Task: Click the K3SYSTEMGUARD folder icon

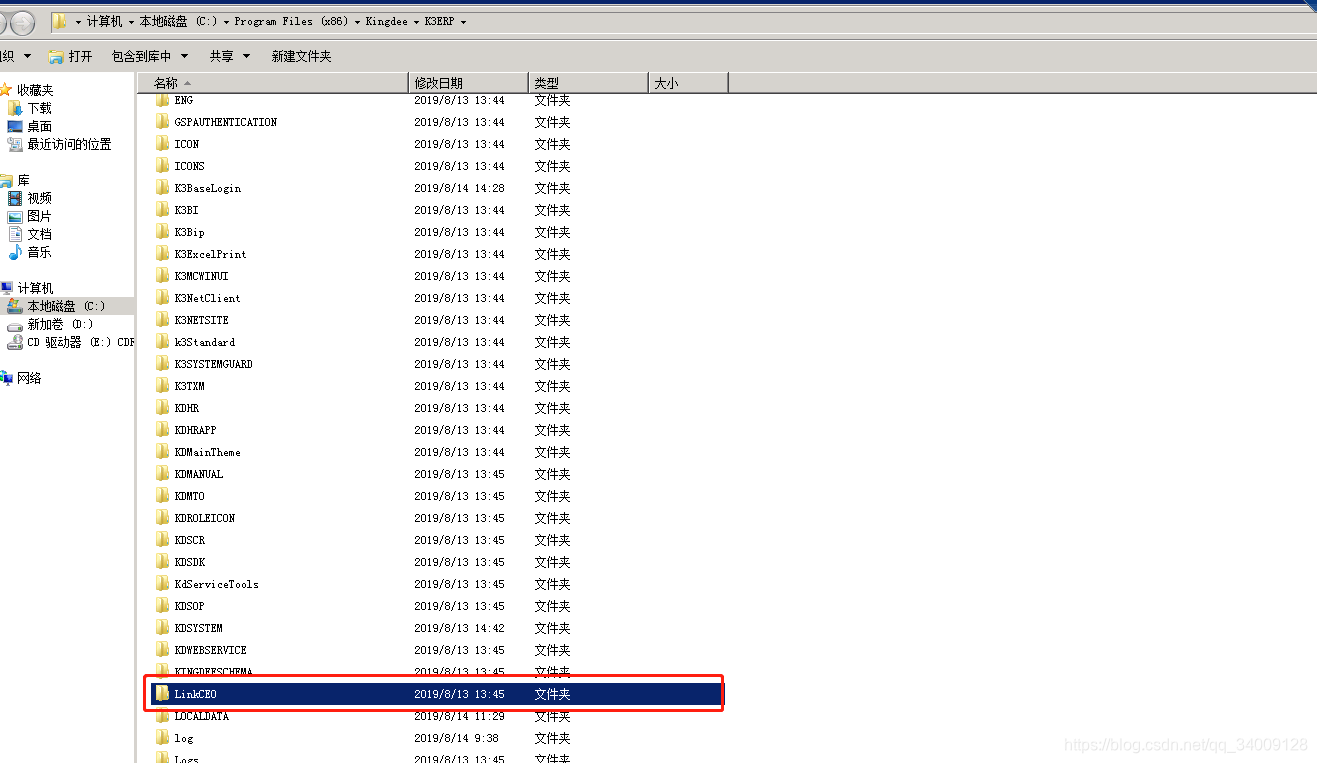Action: click(x=163, y=364)
